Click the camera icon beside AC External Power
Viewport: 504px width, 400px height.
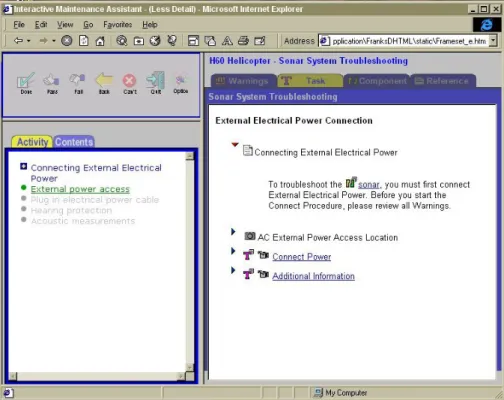[250, 236]
